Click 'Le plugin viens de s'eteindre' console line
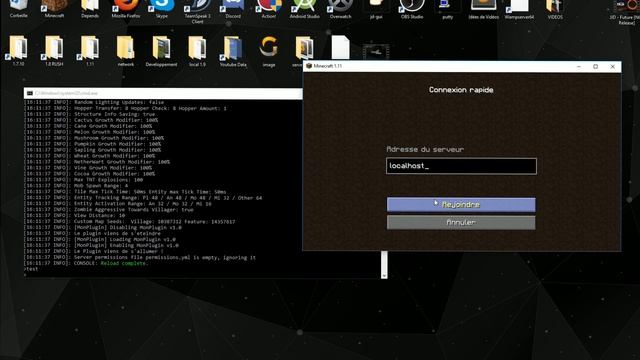 coord(92,233)
